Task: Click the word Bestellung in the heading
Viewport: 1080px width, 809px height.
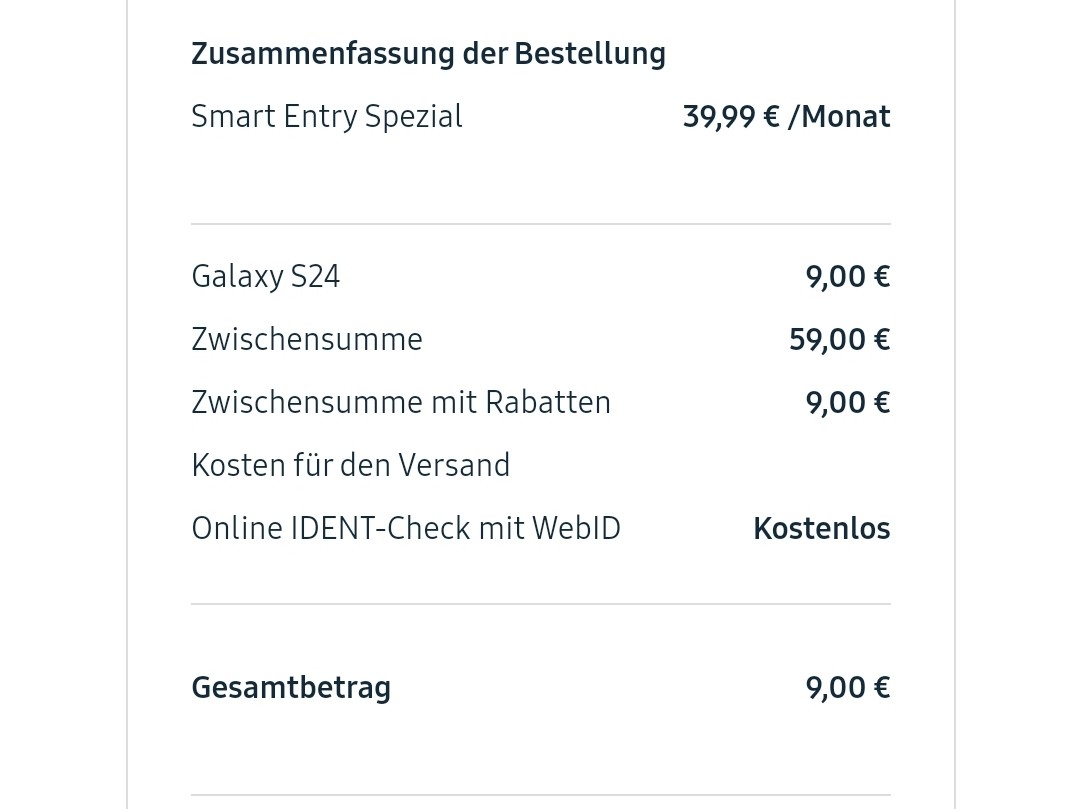Action: 590,54
